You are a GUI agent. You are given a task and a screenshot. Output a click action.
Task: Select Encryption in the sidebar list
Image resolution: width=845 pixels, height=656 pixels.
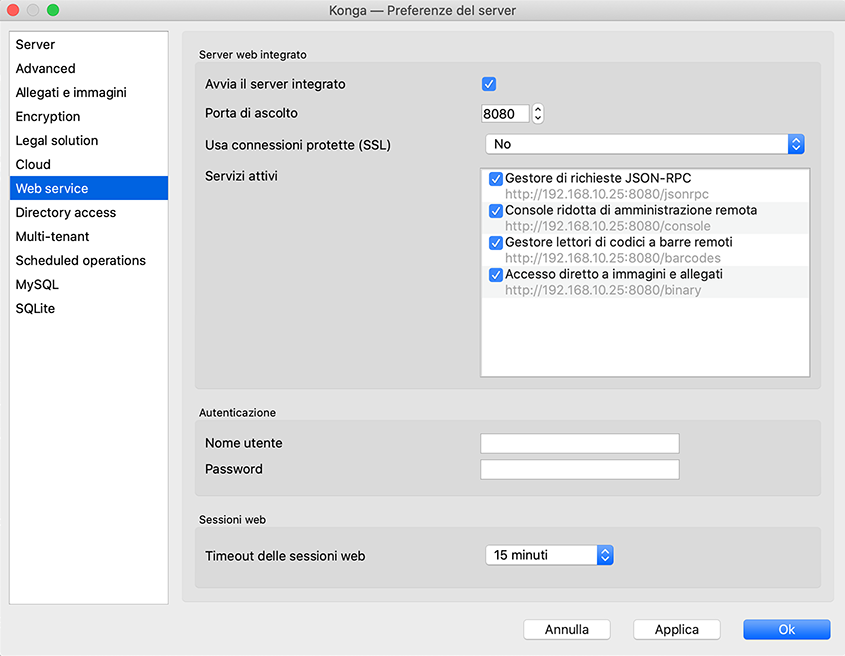pos(48,117)
